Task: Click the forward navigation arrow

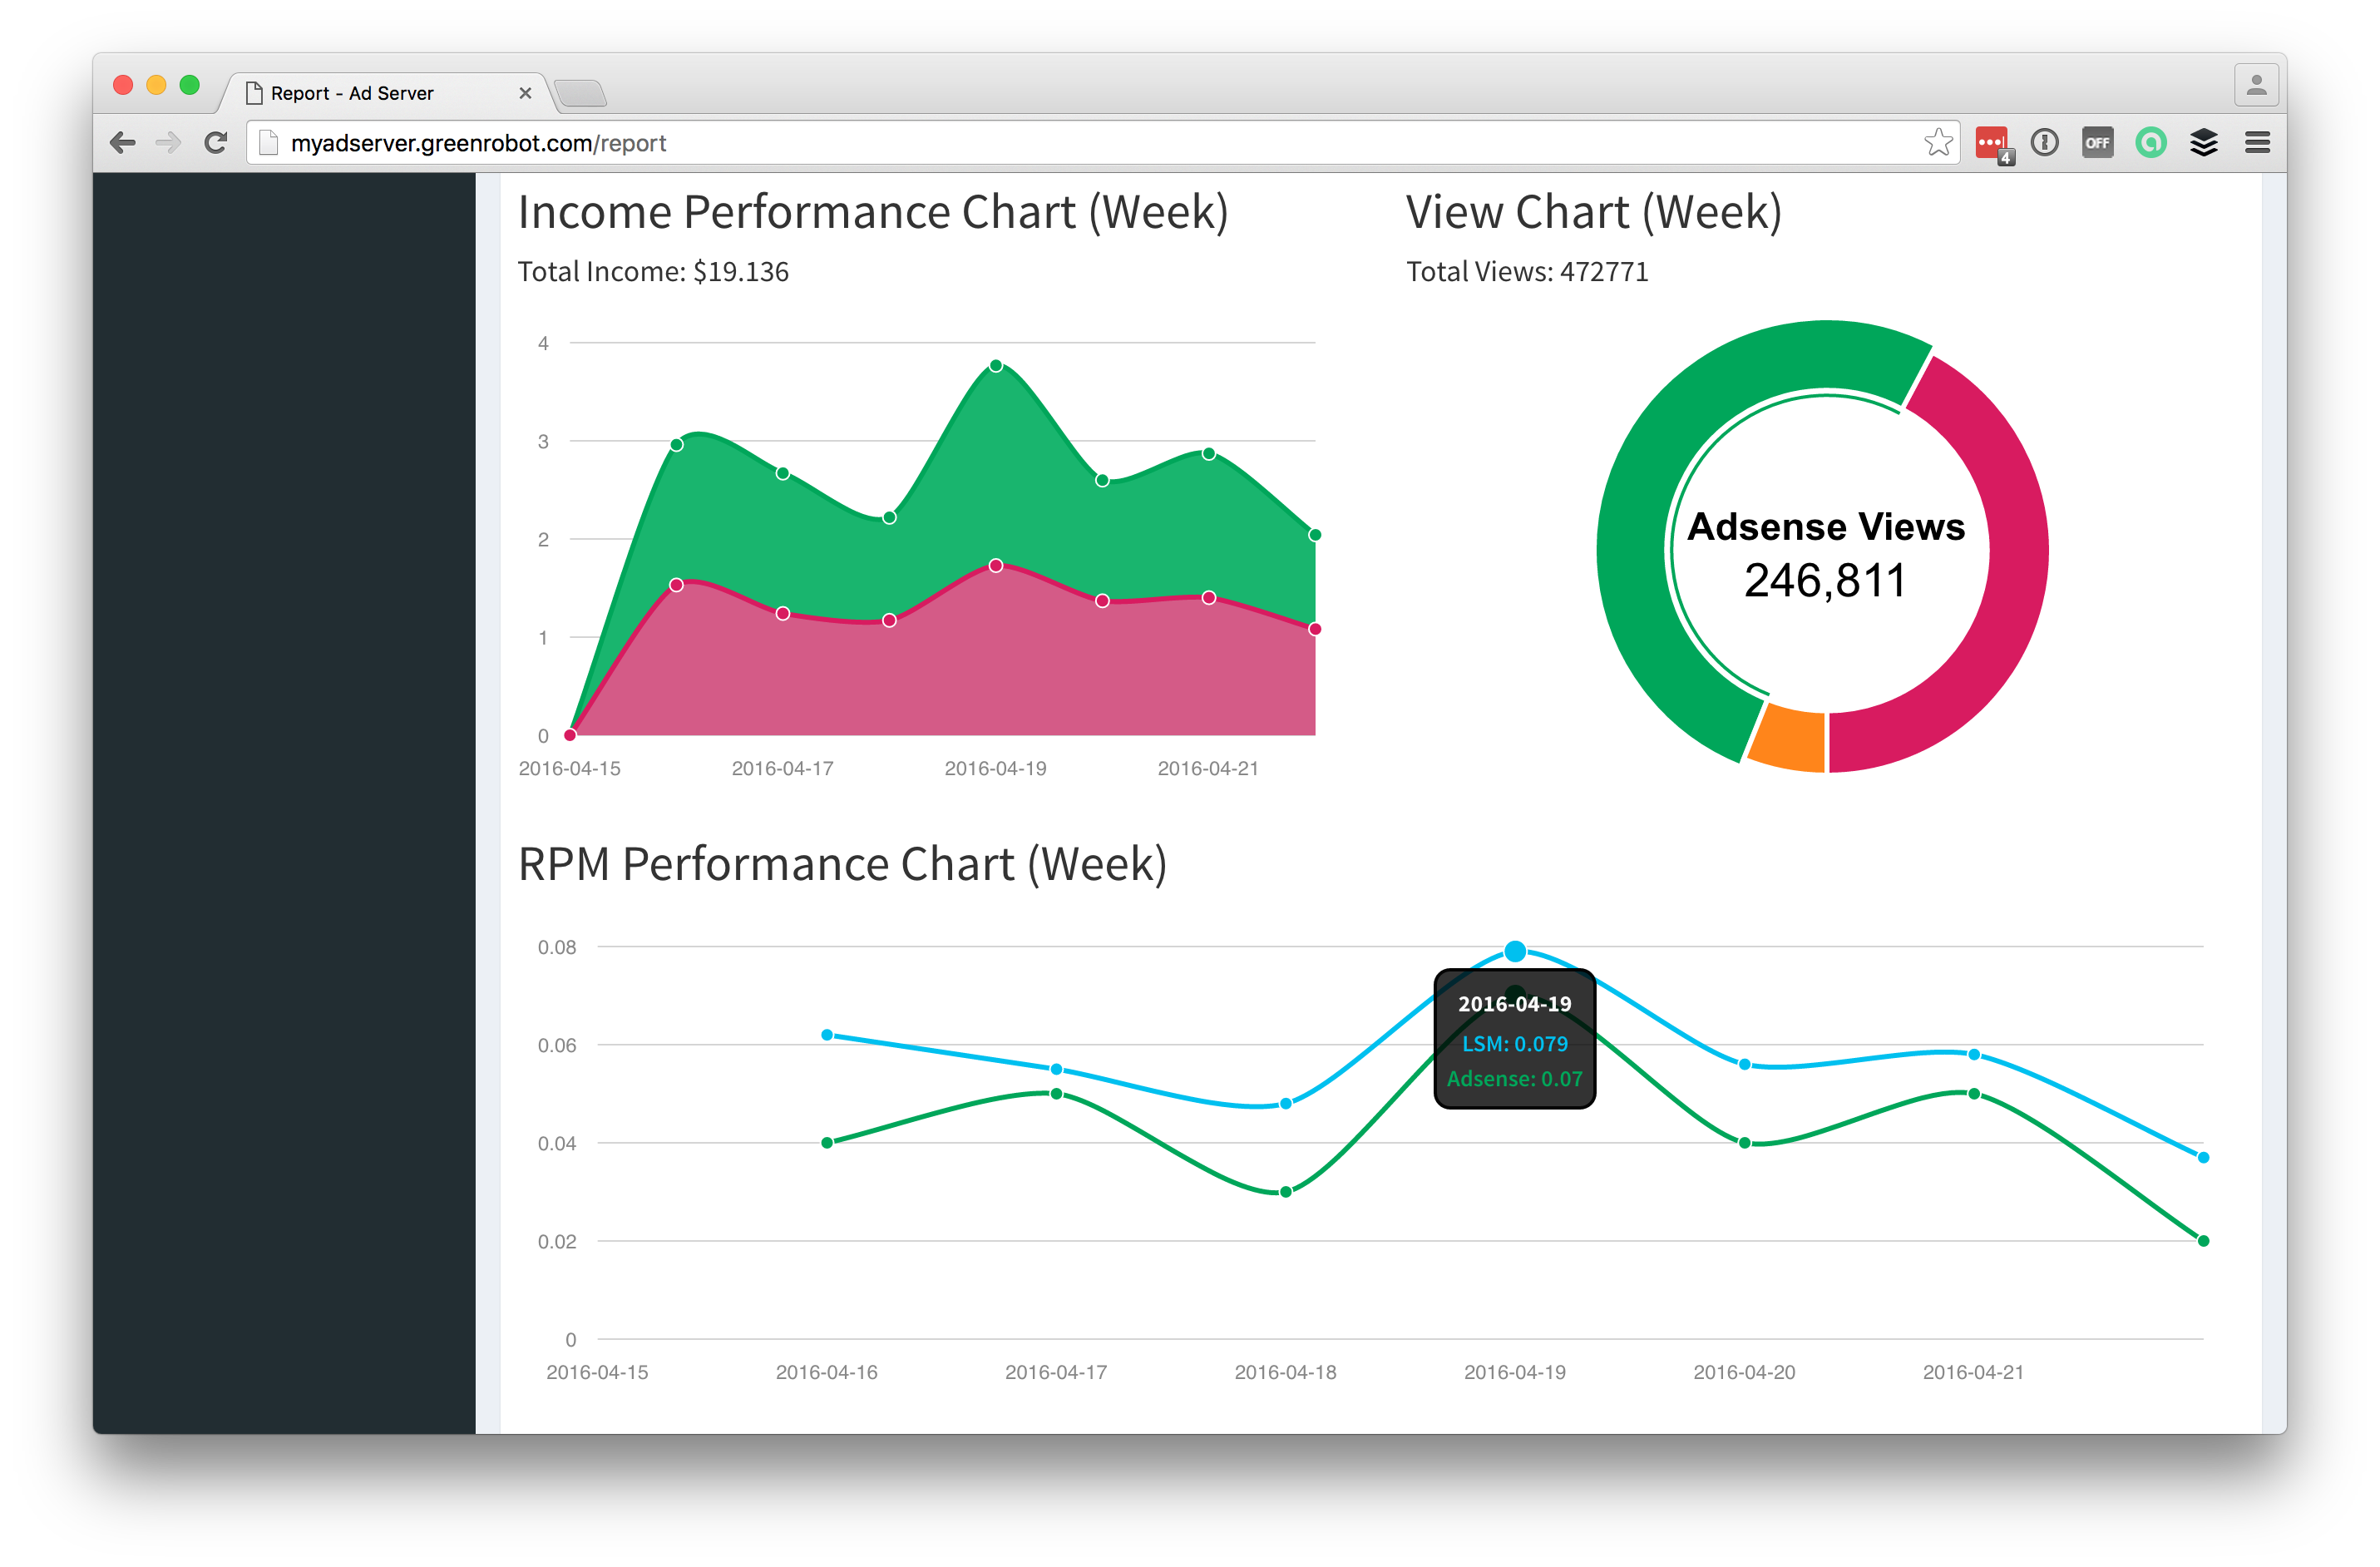Action: click(168, 143)
